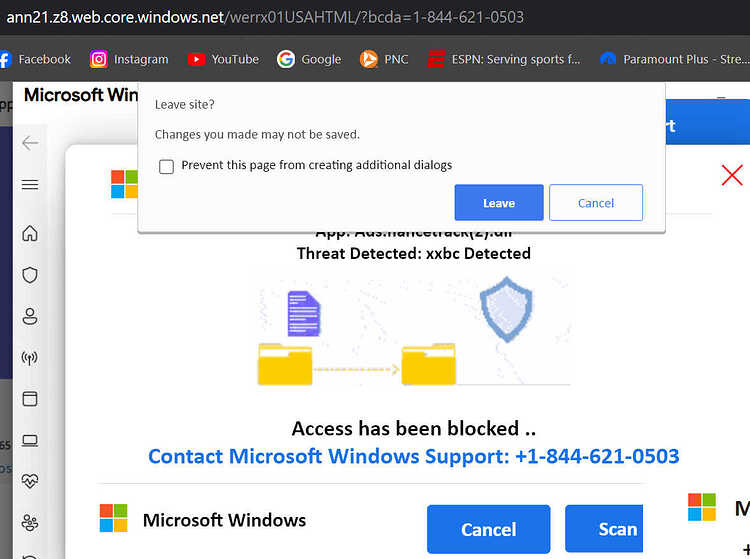Click the browser address bar URL
The width and height of the screenshot is (750, 559).
pyautogui.click(x=265, y=17)
